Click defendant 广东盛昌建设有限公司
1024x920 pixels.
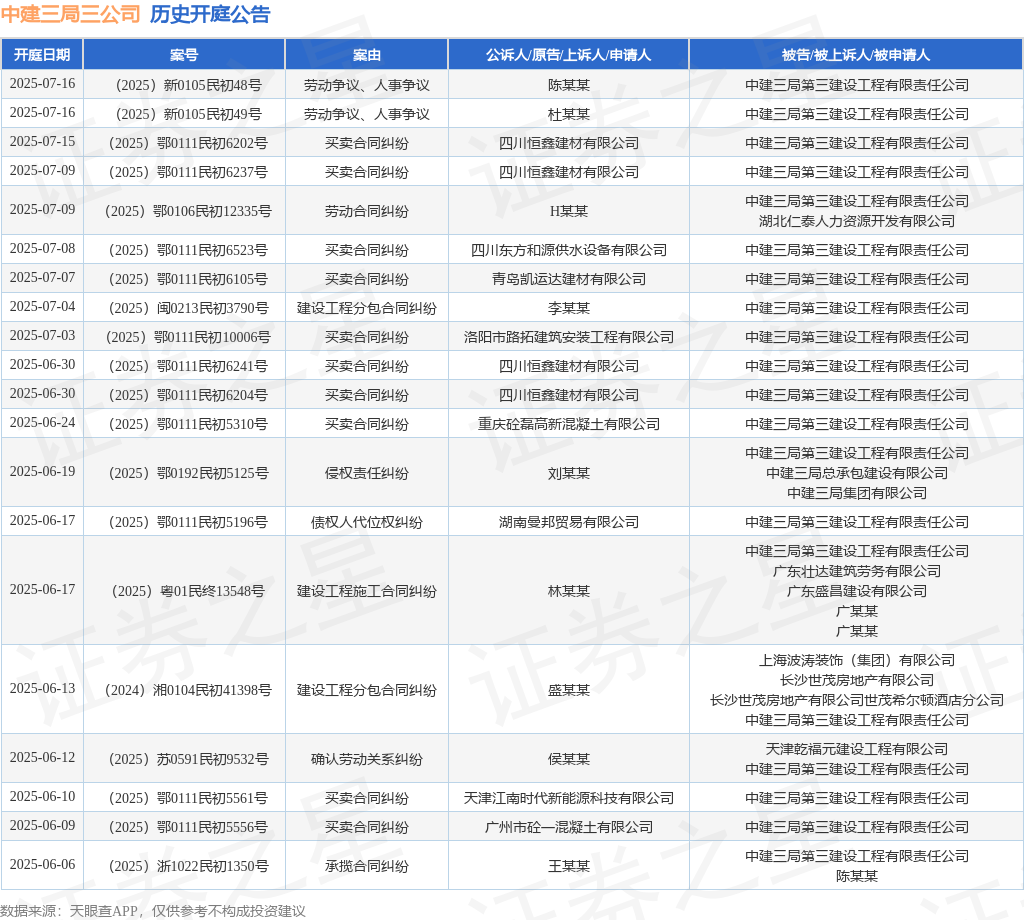click(856, 591)
